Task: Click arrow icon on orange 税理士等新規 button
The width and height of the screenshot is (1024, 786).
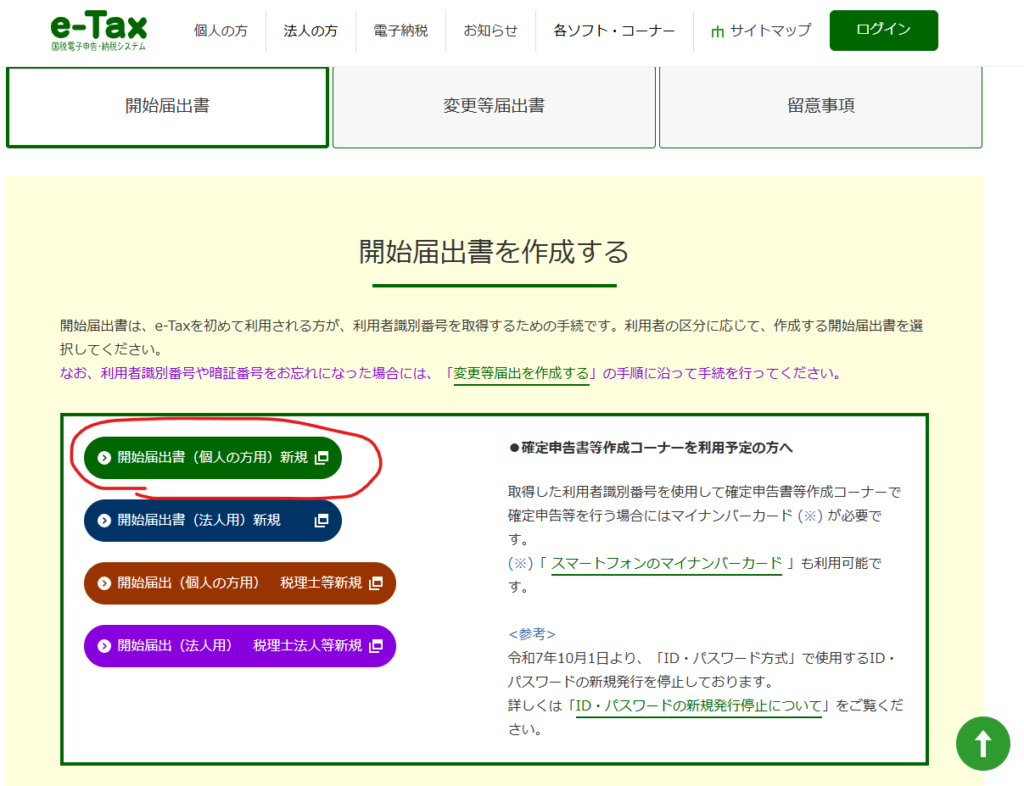Action: click(104, 583)
